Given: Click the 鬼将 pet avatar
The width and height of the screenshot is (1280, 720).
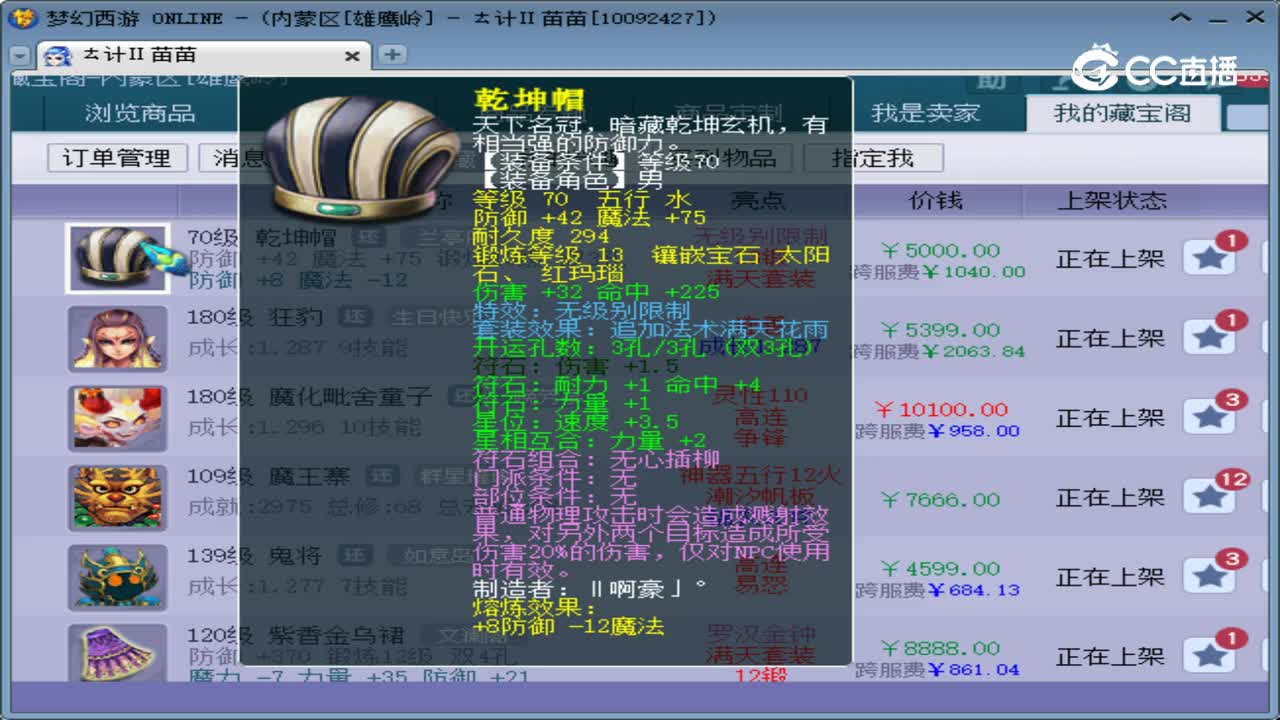Looking at the screenshot, I should click(117, 577).
